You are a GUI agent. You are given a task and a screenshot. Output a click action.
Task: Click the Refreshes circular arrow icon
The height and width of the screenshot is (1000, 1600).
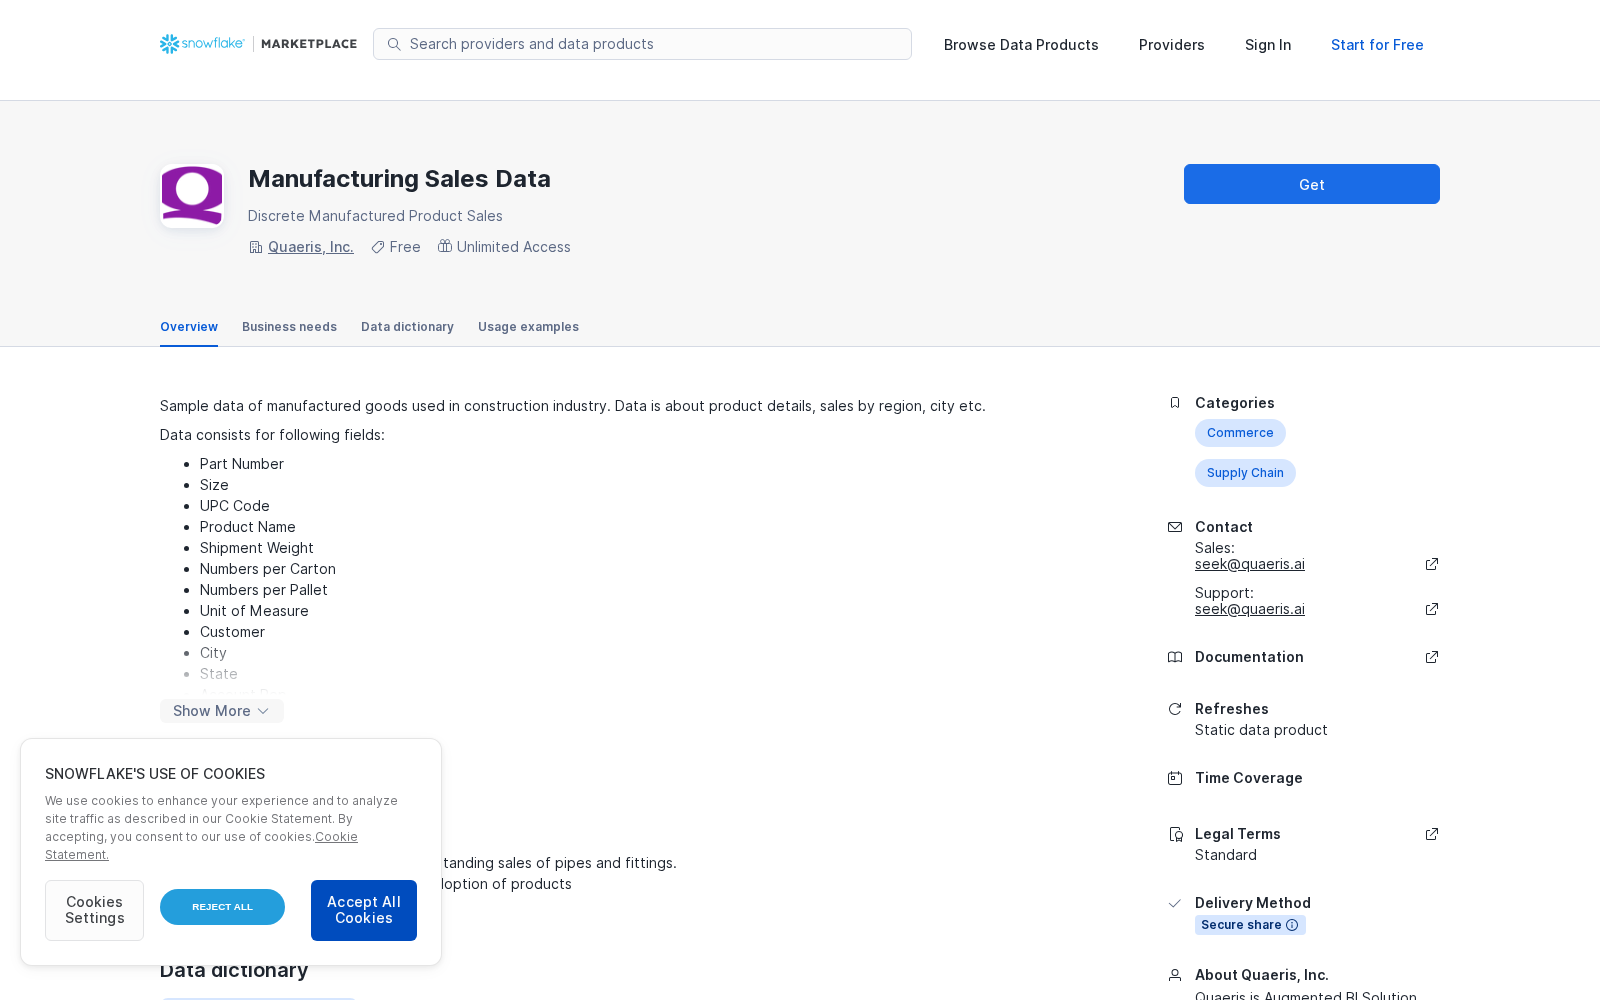point(1175,709)
